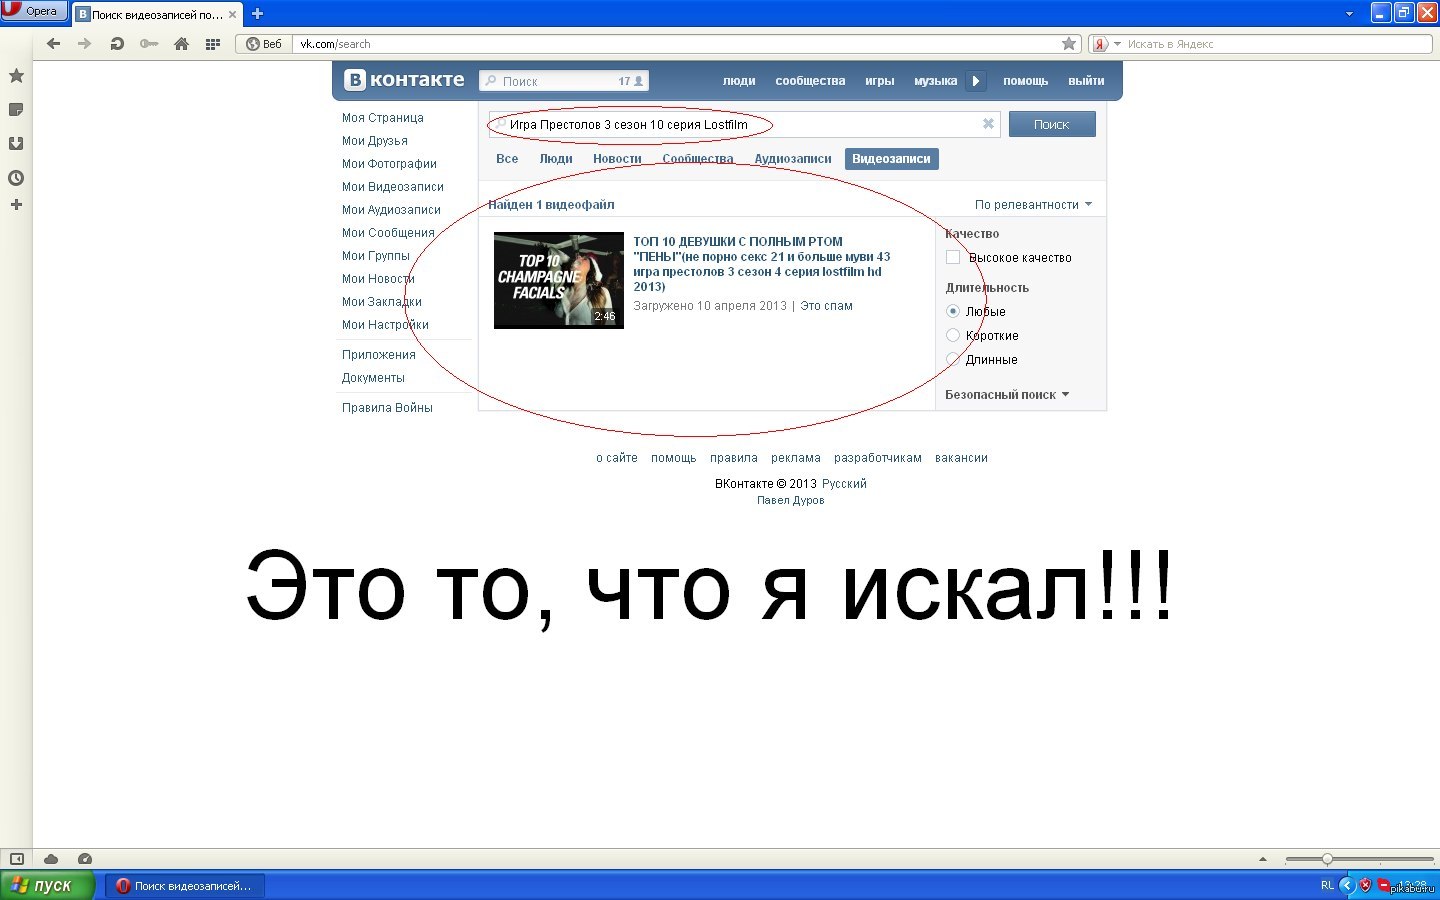1440x900 pixels.
Task: Click the Web badge in the address bar
Action: coord(264,44)
